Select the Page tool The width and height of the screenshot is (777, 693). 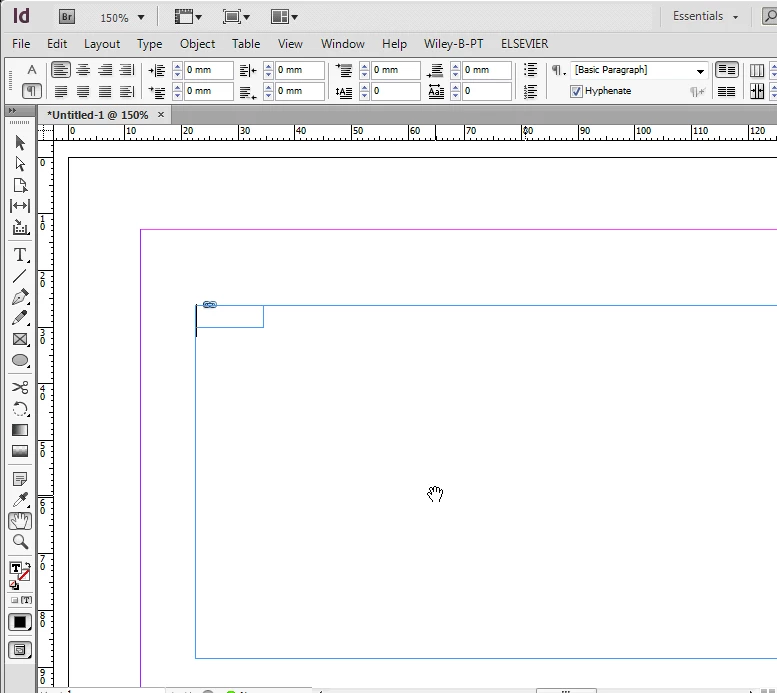(20, 185)
